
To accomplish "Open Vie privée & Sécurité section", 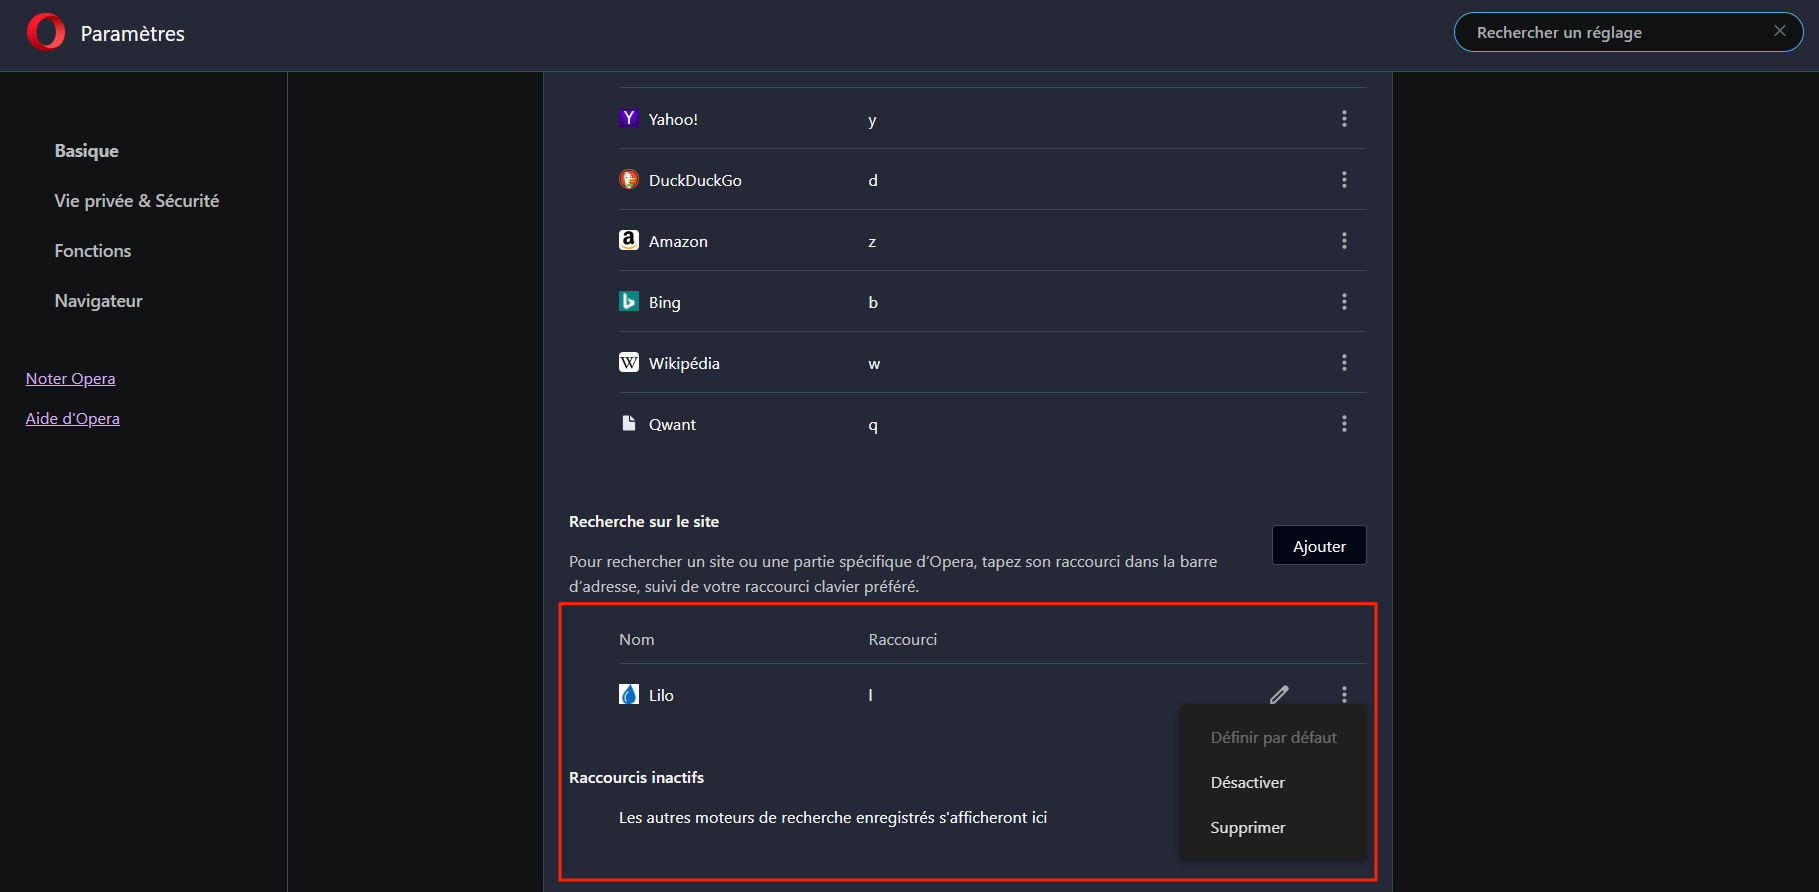I will (x=137, y=201).
